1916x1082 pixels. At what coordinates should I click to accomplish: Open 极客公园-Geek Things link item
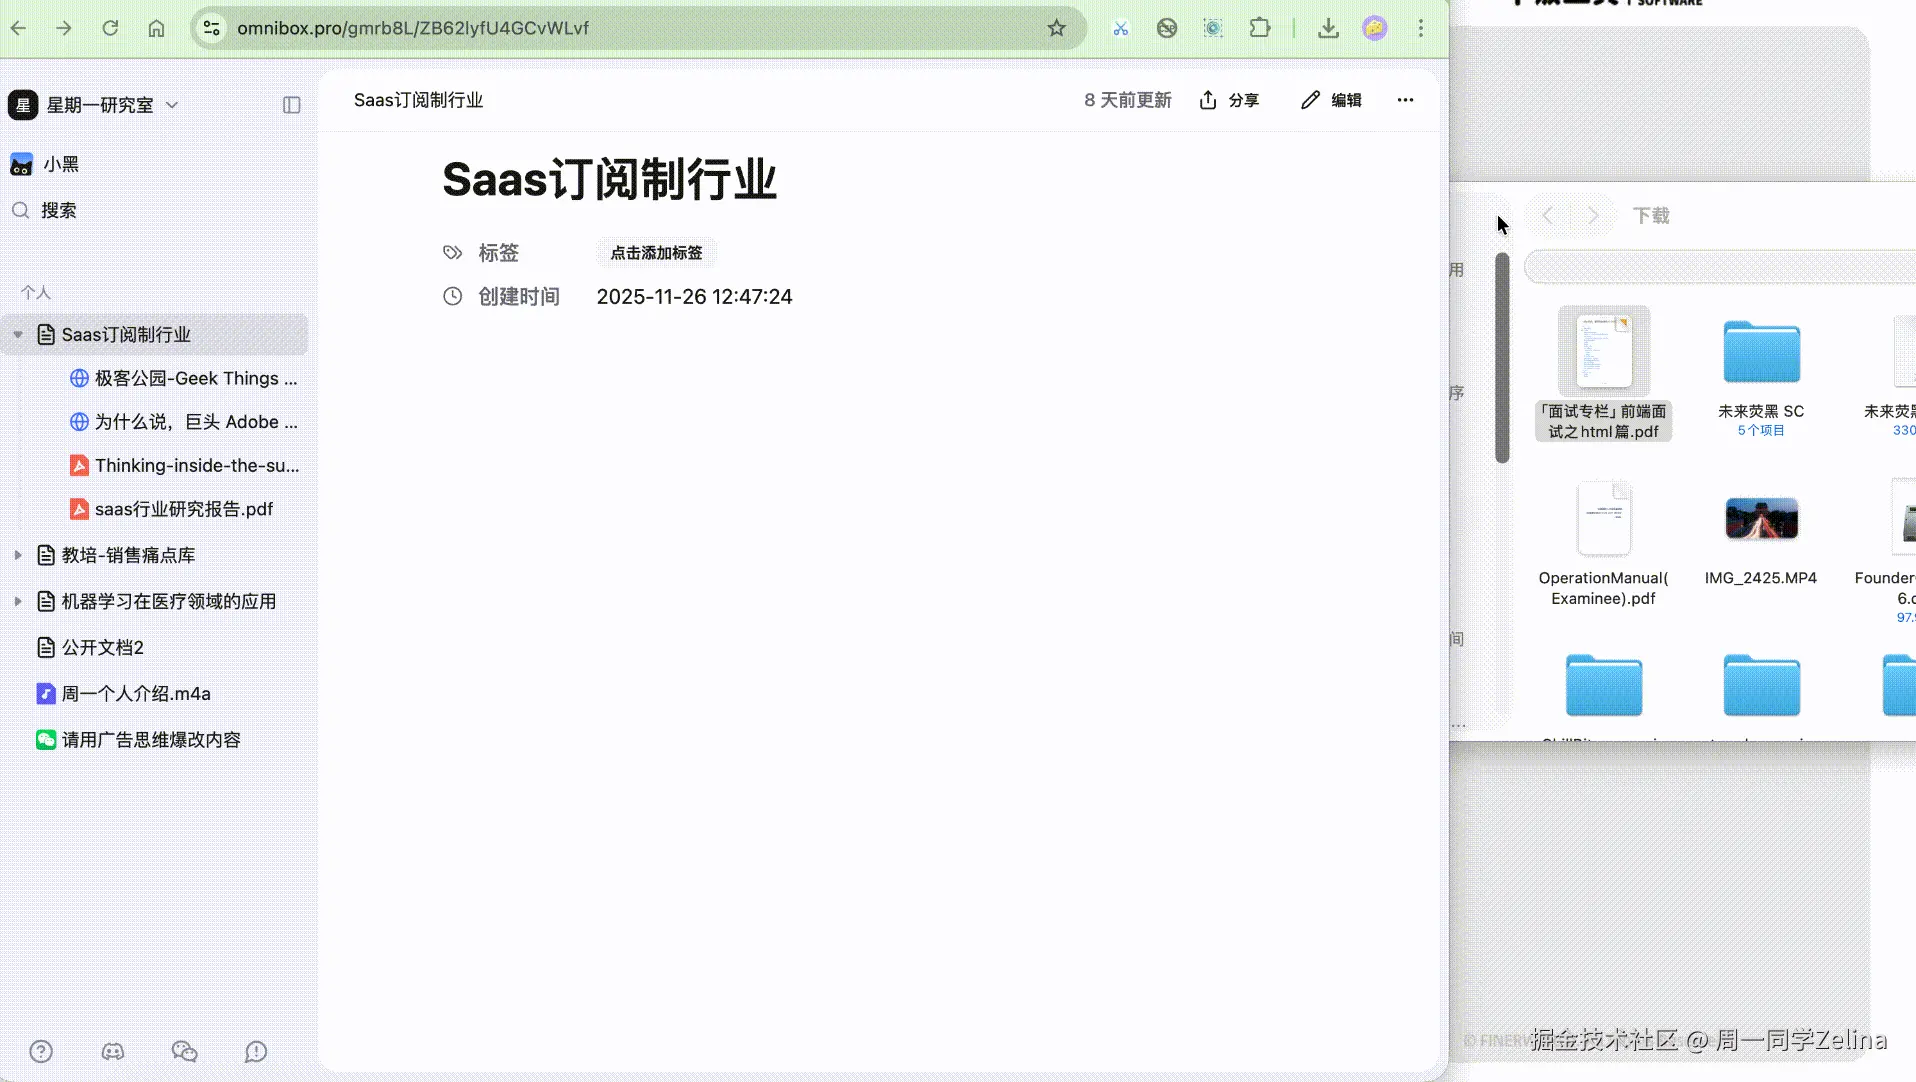183,378
